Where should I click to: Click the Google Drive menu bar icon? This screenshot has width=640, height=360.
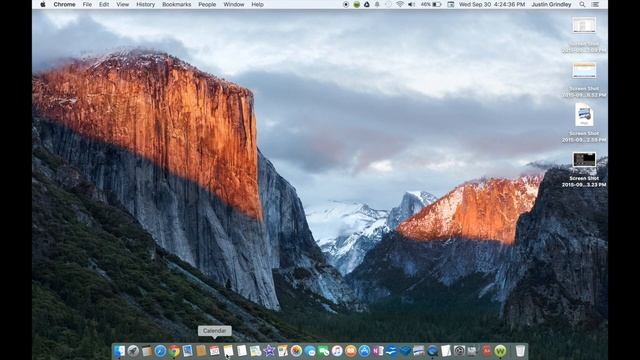[x=367, y=4]
